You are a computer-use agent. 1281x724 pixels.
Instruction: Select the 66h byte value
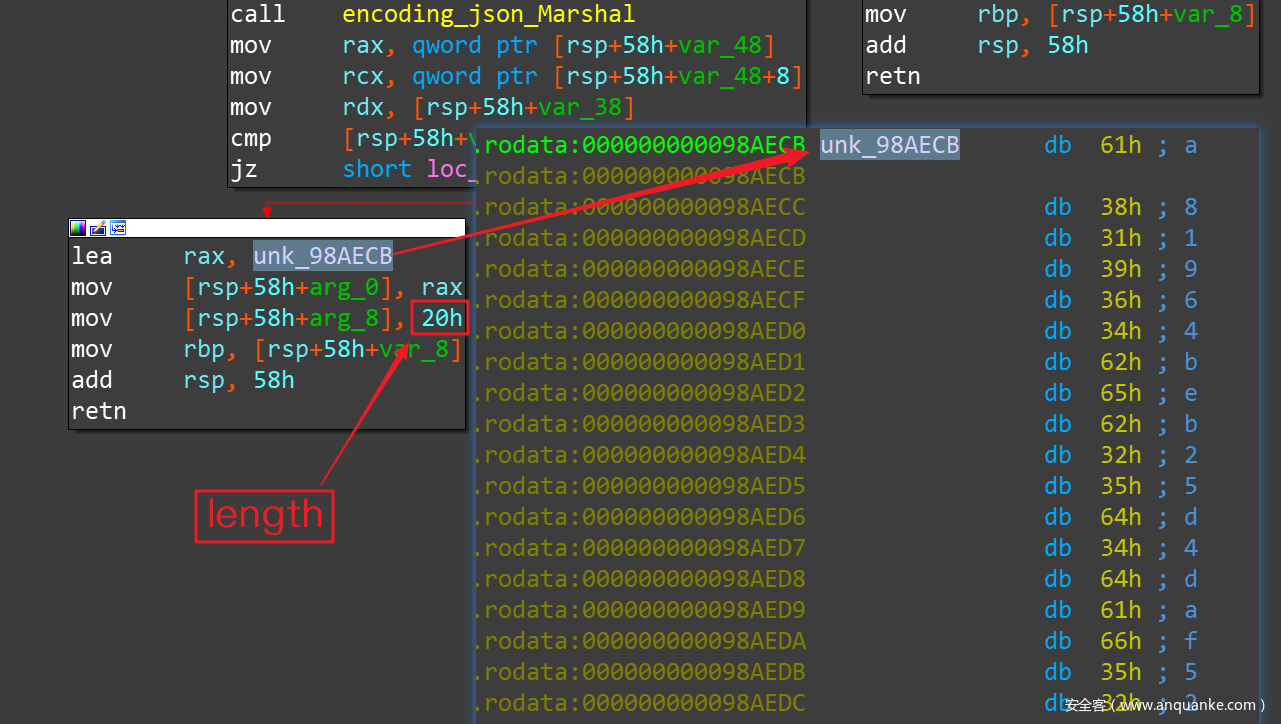click(x=1121, y=641)
